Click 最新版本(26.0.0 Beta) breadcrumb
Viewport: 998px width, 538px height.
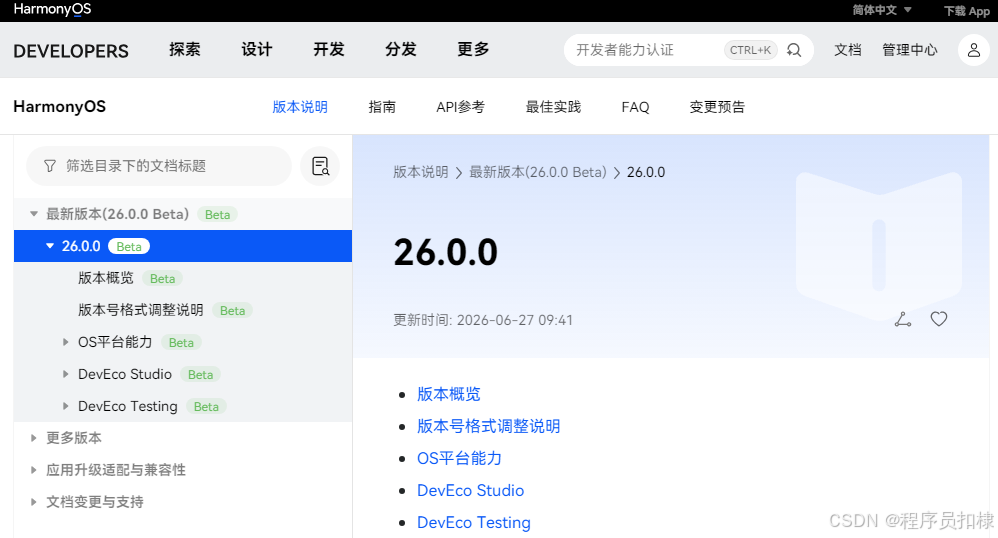pyautogui.click(x=538, y=172)
